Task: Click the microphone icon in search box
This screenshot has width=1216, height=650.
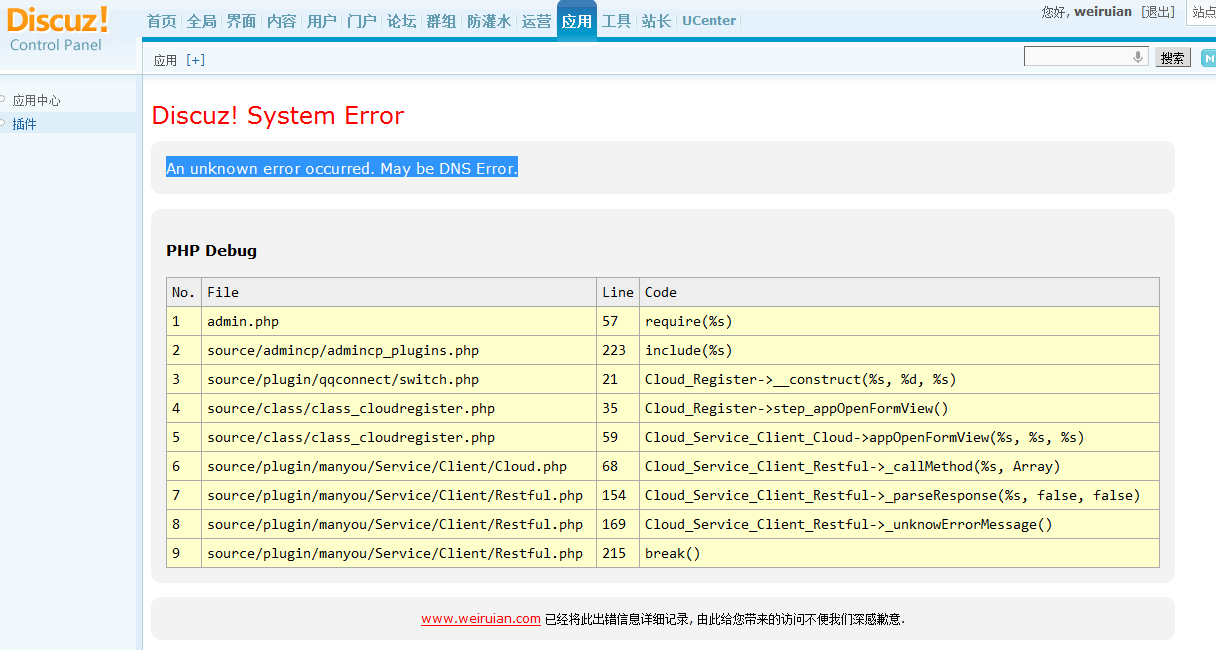Action: coord(1138,57)
